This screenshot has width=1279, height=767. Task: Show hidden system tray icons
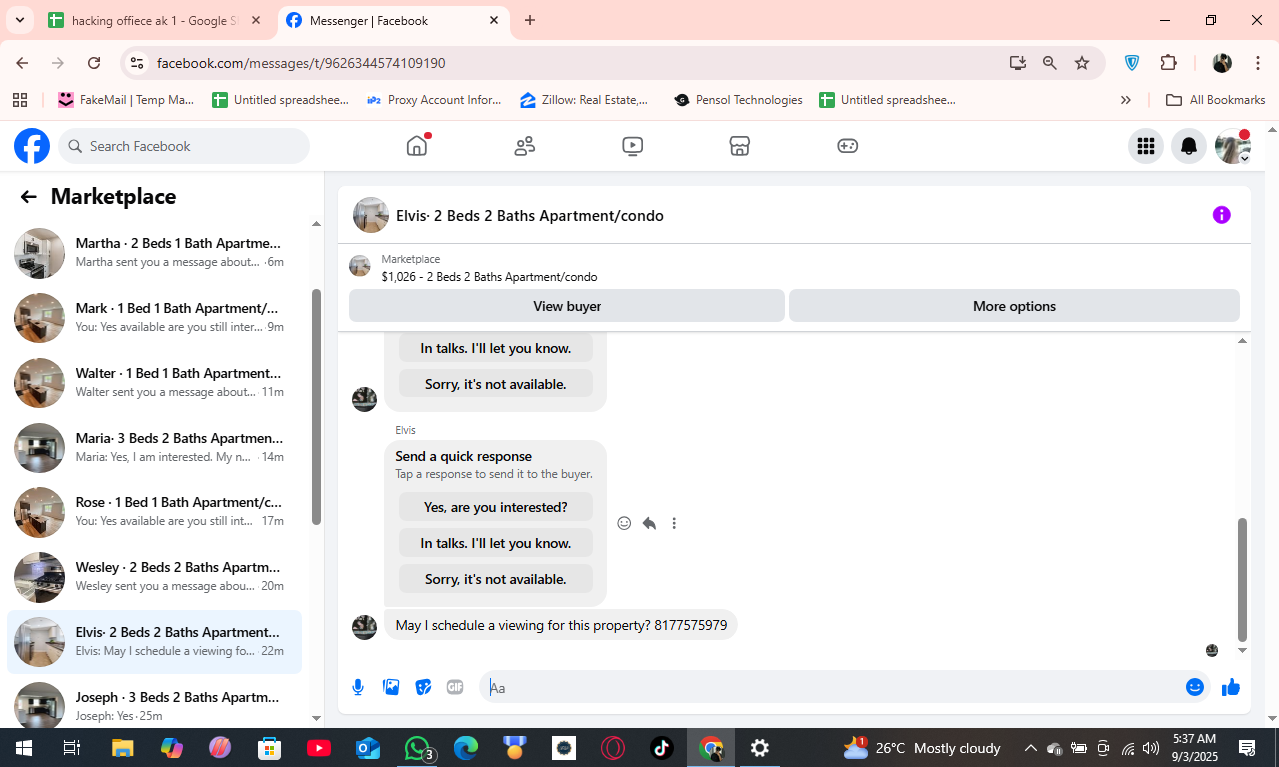1031,748
